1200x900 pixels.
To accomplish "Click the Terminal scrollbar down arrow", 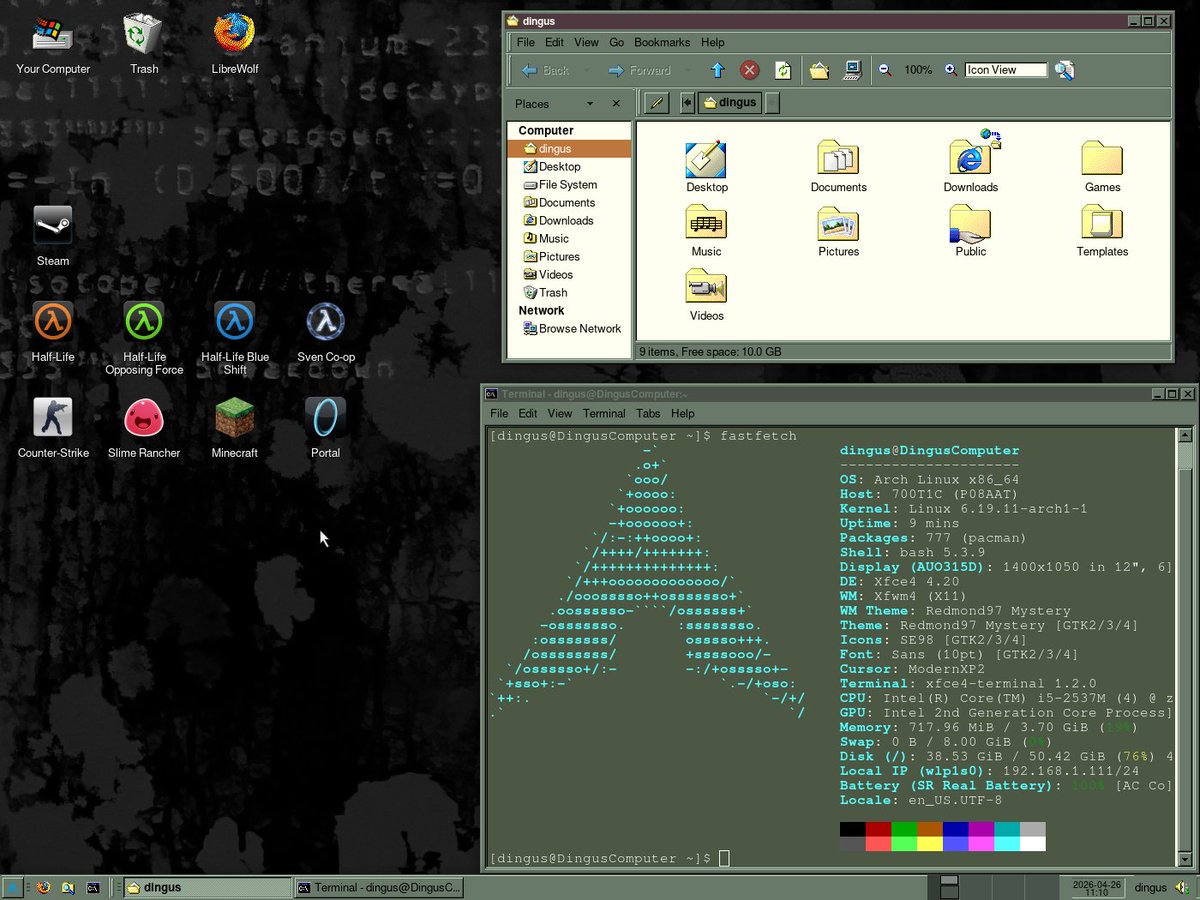I will tap(1185, 858).
